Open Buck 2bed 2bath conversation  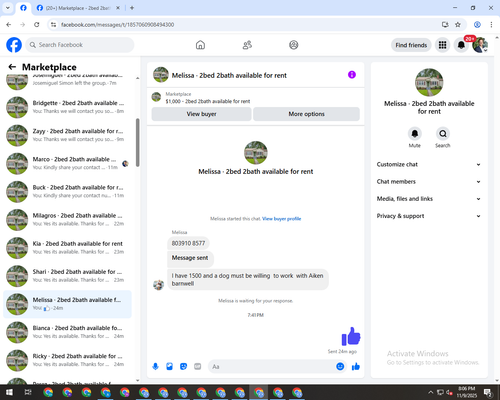[67, 191]
